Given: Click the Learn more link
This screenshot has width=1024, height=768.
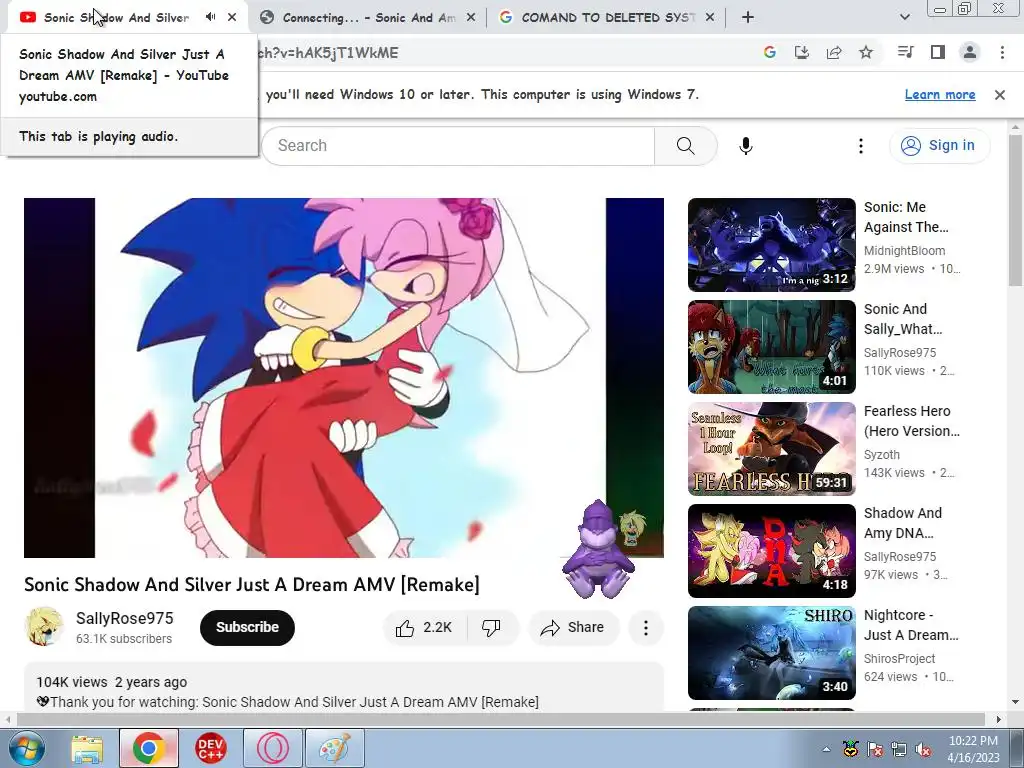Looking at the screenshot, I should (x=940, y=95).
